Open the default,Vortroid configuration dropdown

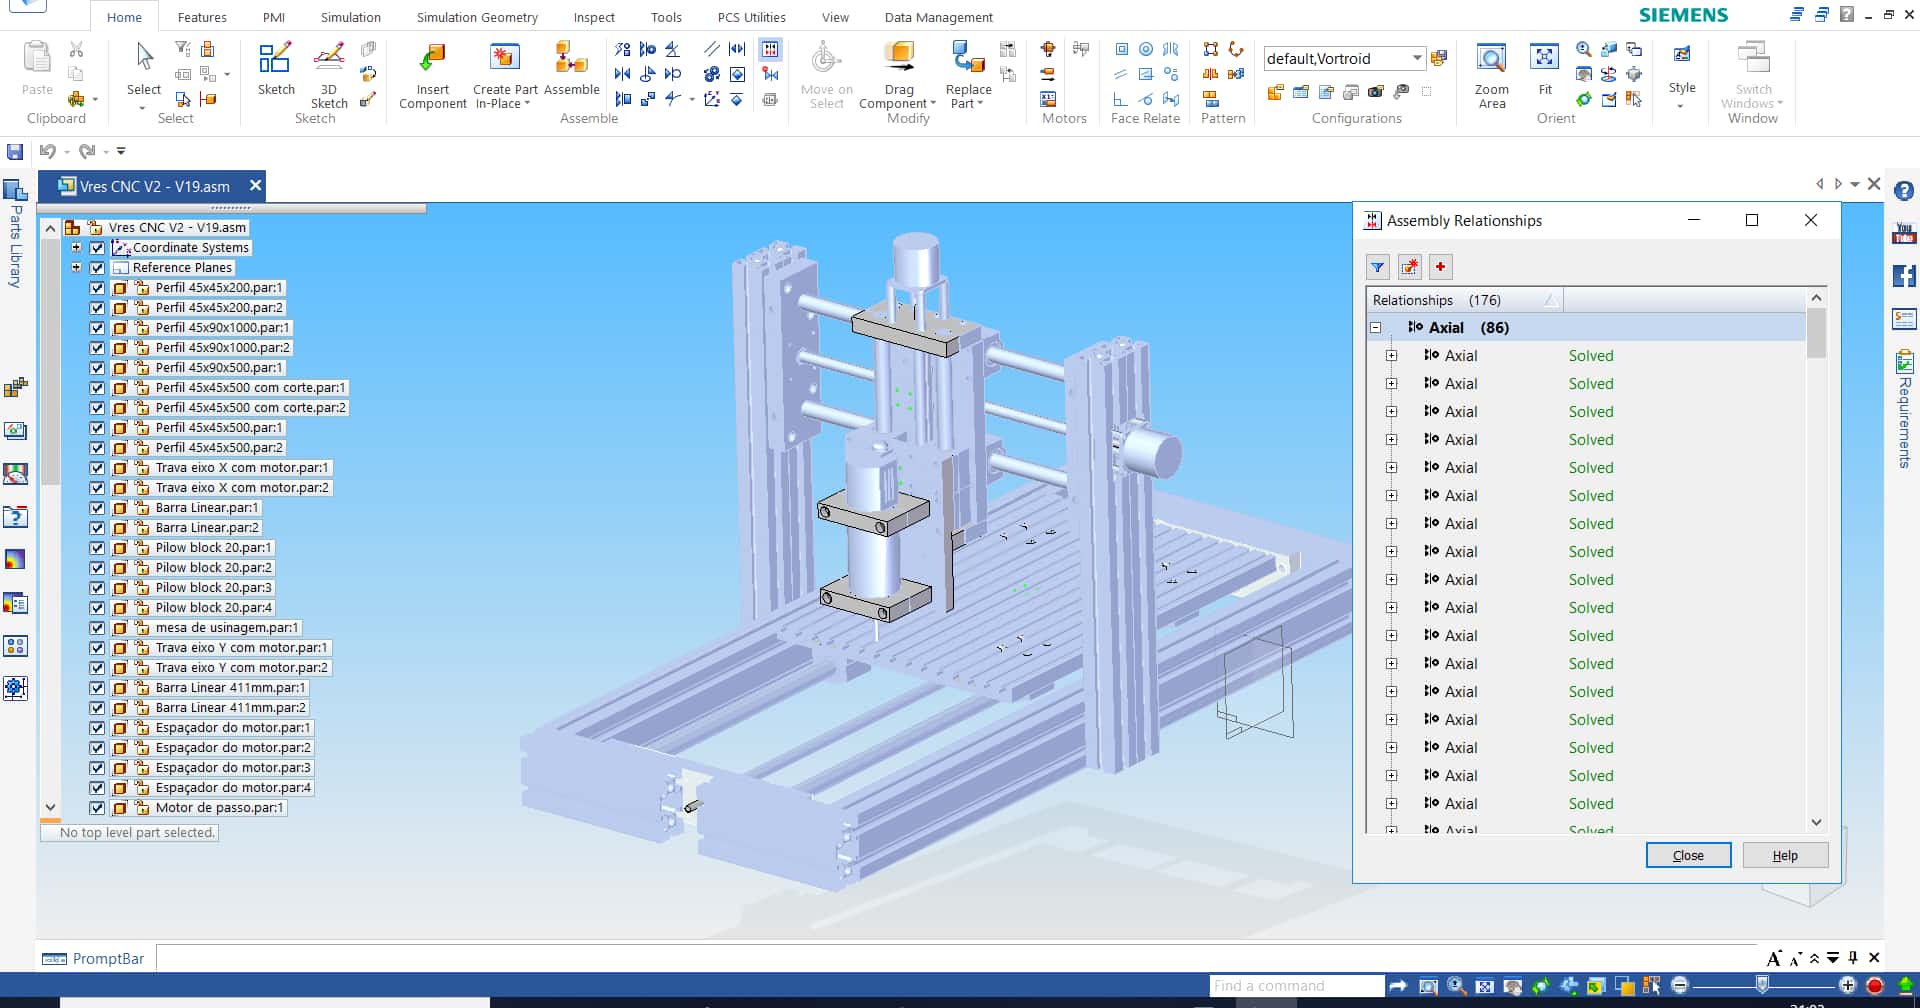point(1416,58)
